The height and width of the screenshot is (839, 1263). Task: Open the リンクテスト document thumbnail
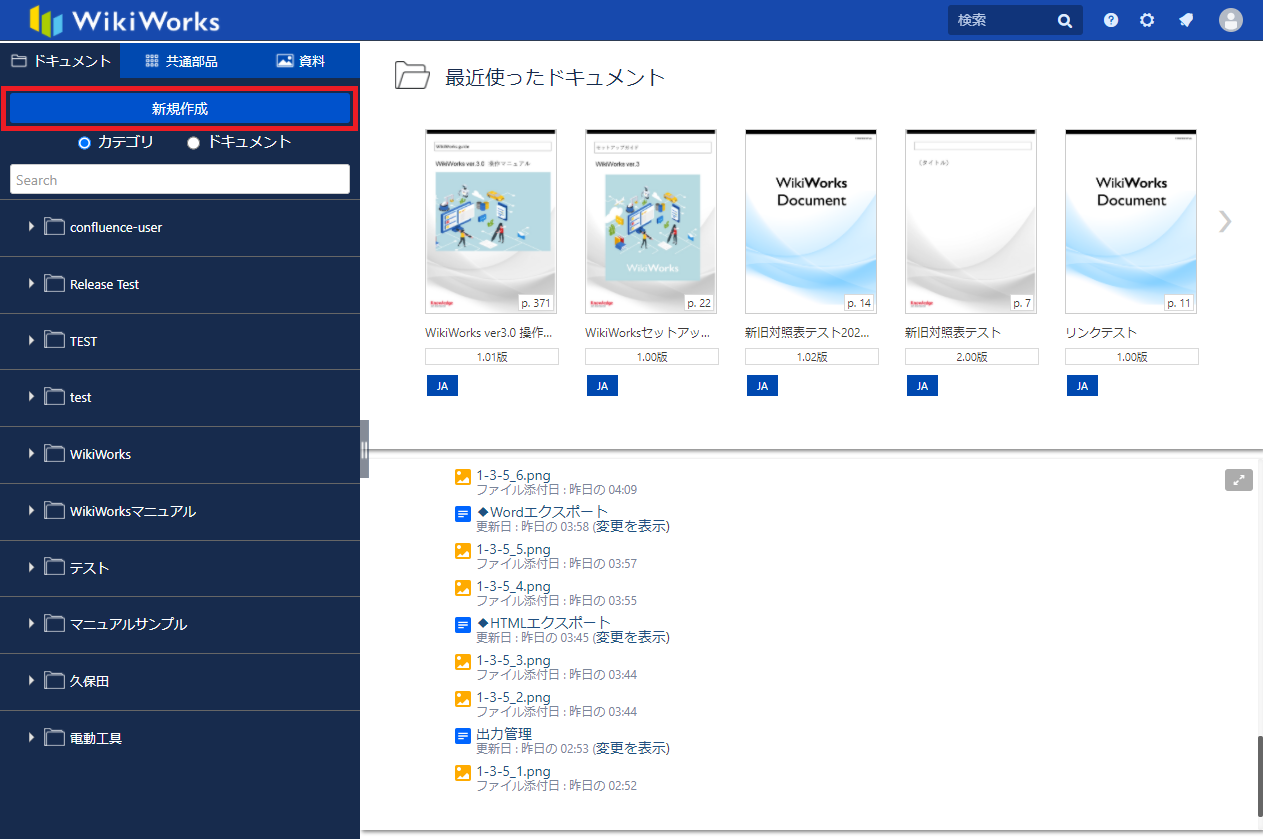pyautogui.click(x=1131, y=222)
